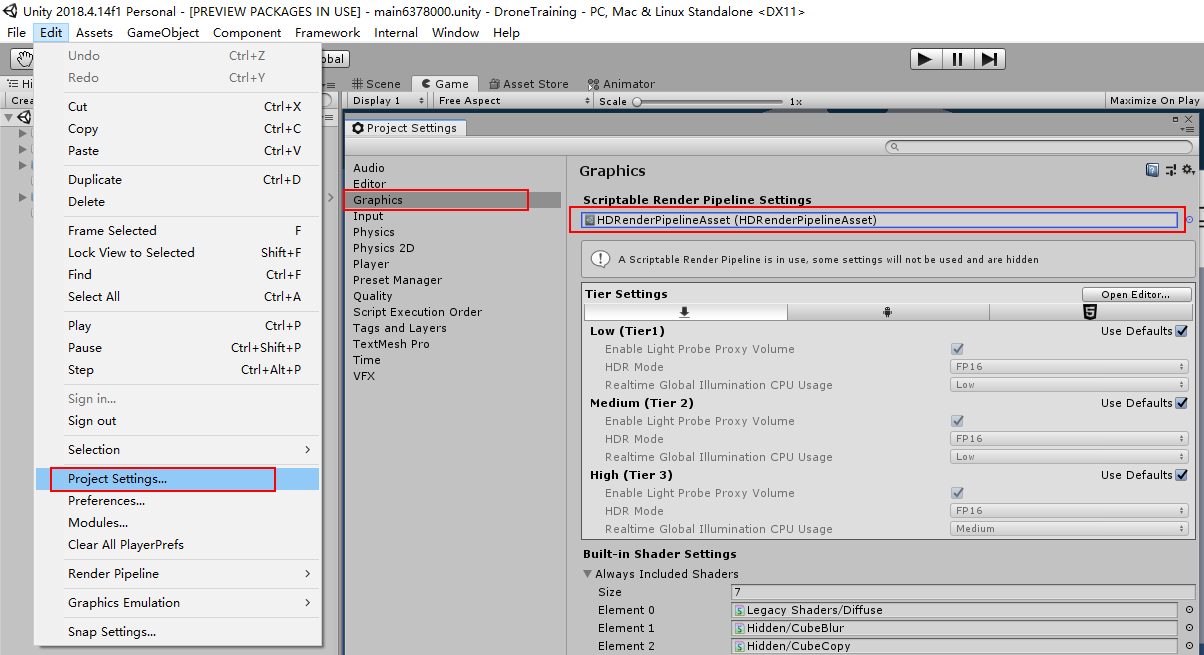Open the Medium GI CPU Usage dropdown High tier
The width and height of the screenshot is (1204, 655).
click(1069, 529)
